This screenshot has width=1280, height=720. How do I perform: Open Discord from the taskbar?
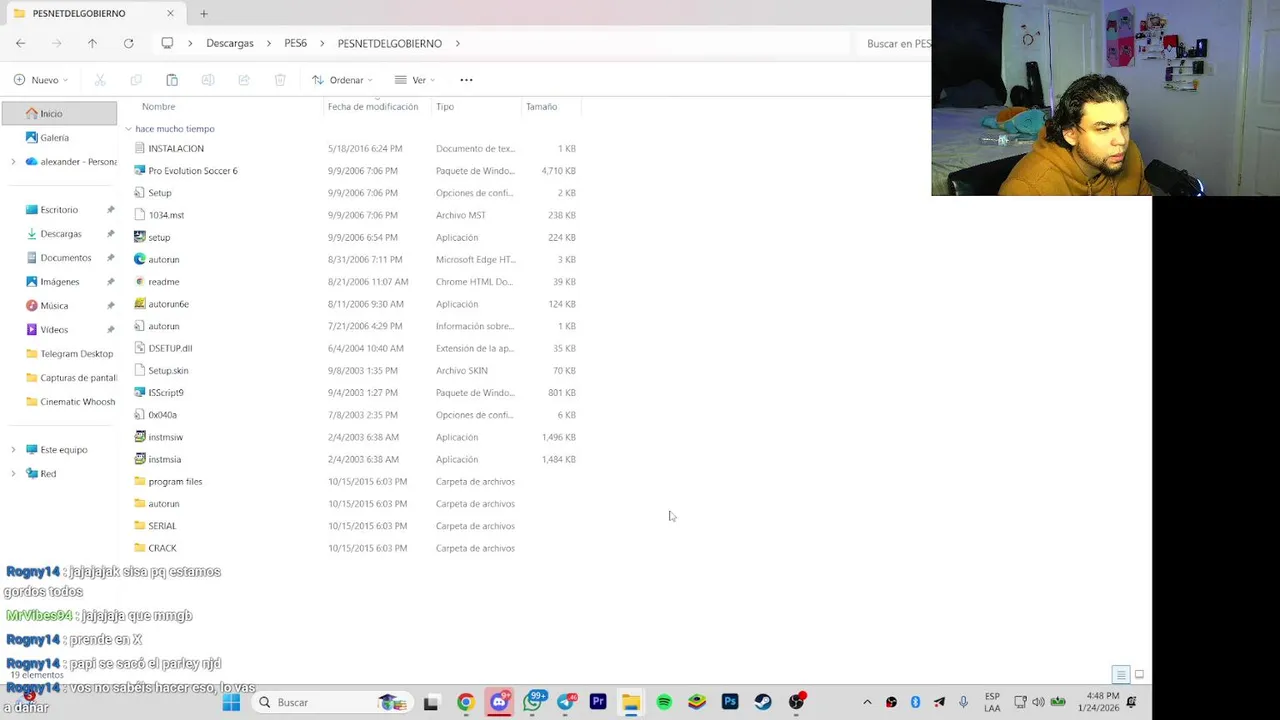tap(499, 702)
